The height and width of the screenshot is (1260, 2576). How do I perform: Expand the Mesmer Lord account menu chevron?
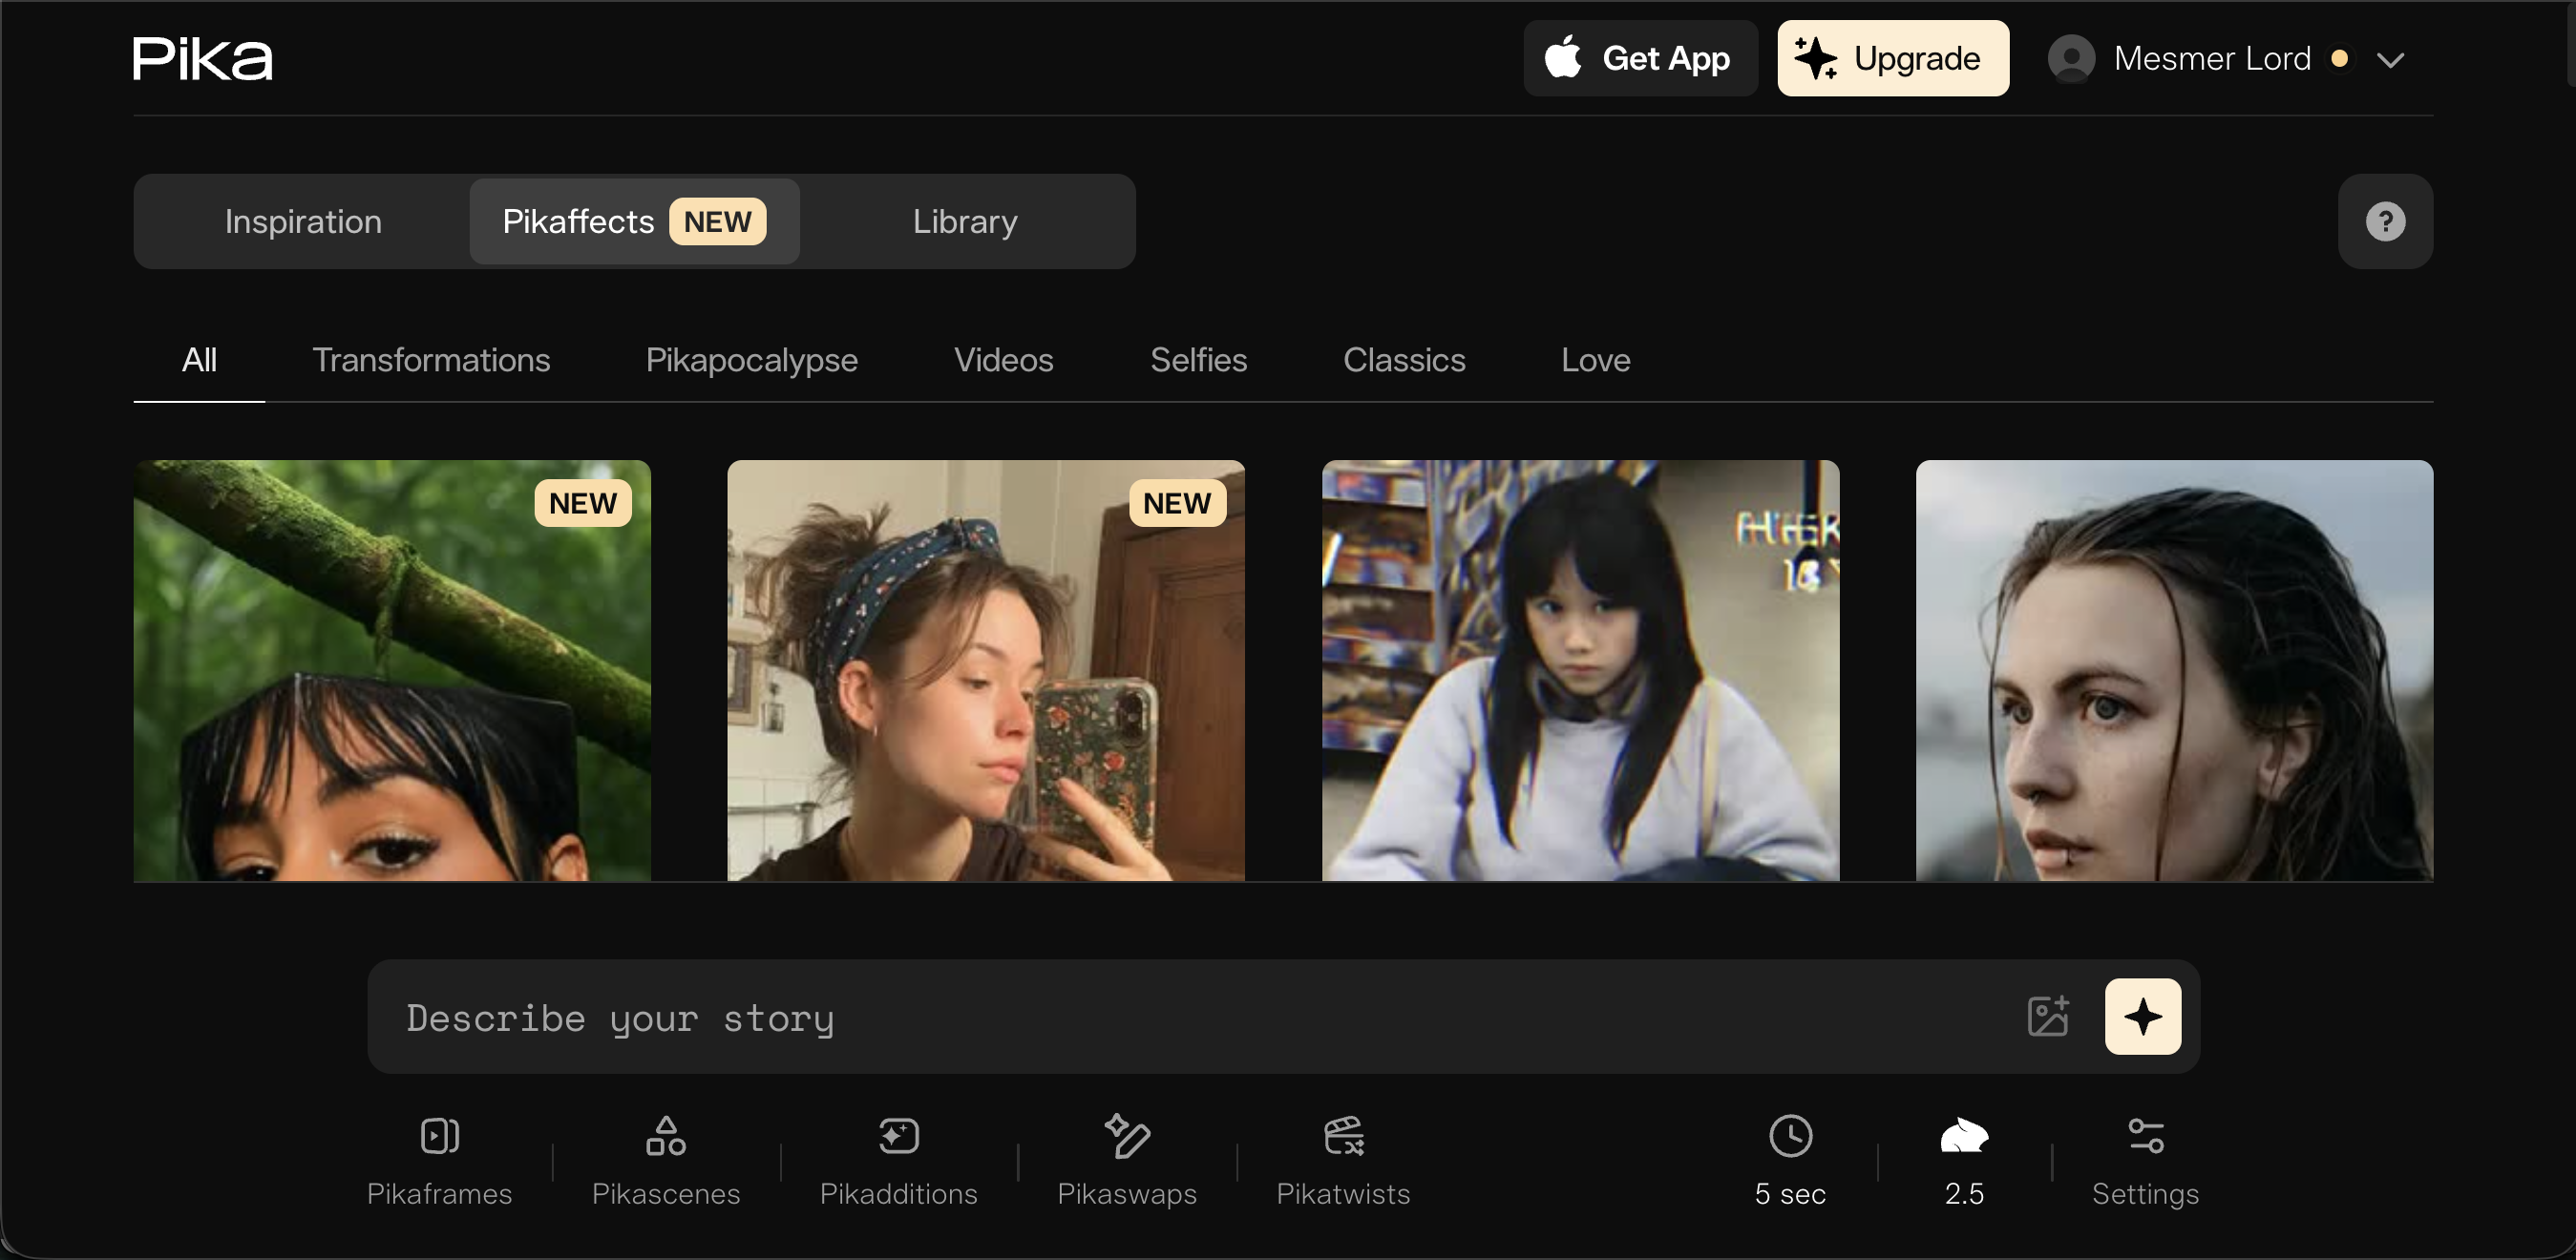[2390, 60]
